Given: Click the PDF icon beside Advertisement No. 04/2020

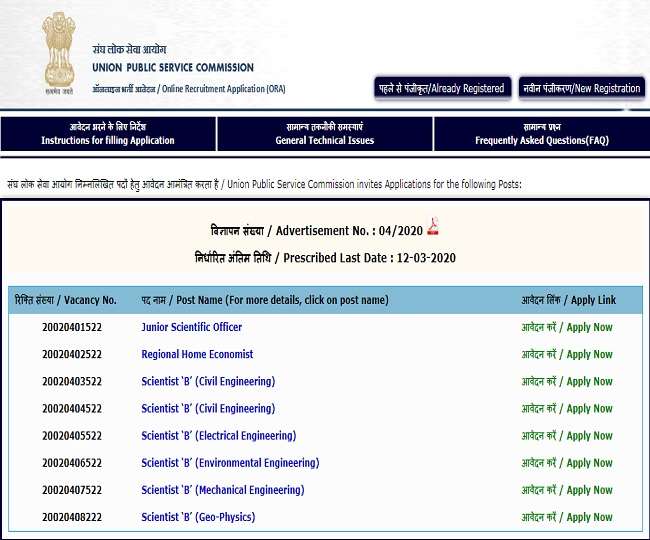Looking at the screenshot, I should pyautogui.click(x=433, y=227).
